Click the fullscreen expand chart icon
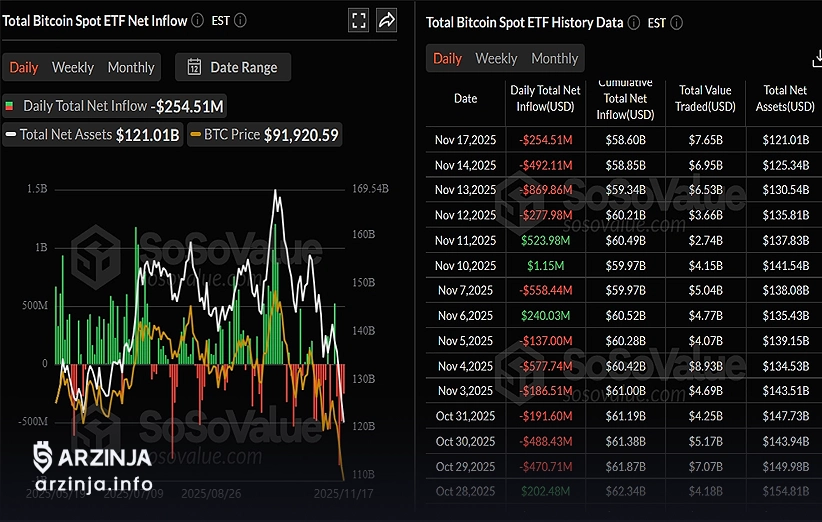The width and height of the screenshot is (822, 522). click(x=359, y=20)
